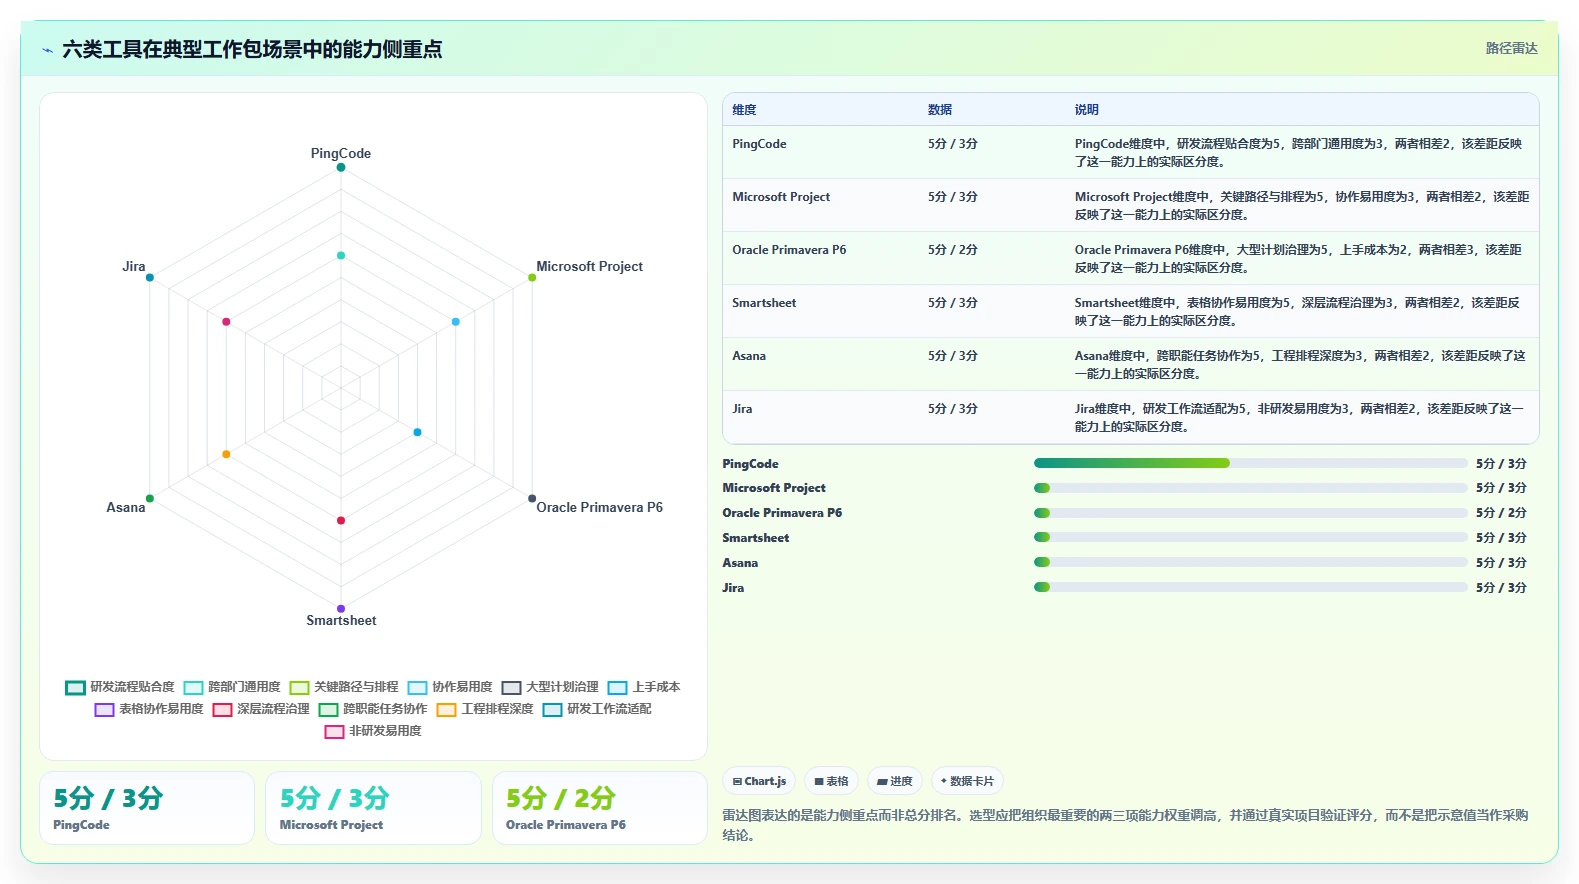Click the Oracle Primavera P6 progress bar
Viewport: 1579px width, 884px height.
tap(1250, 513)
